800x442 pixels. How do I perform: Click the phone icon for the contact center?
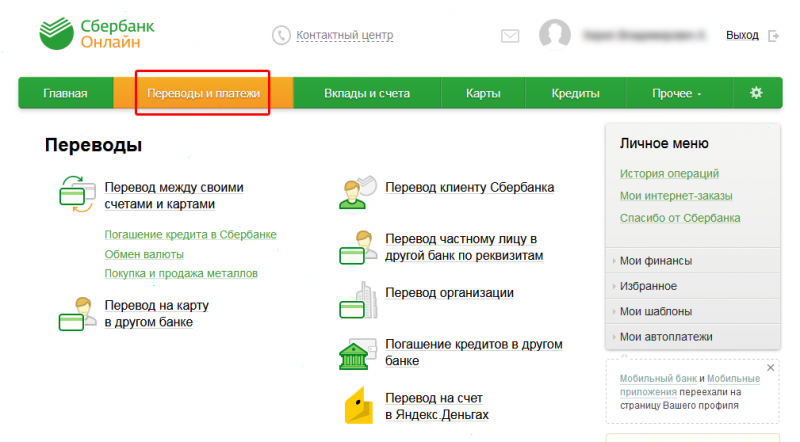(281, 35)
